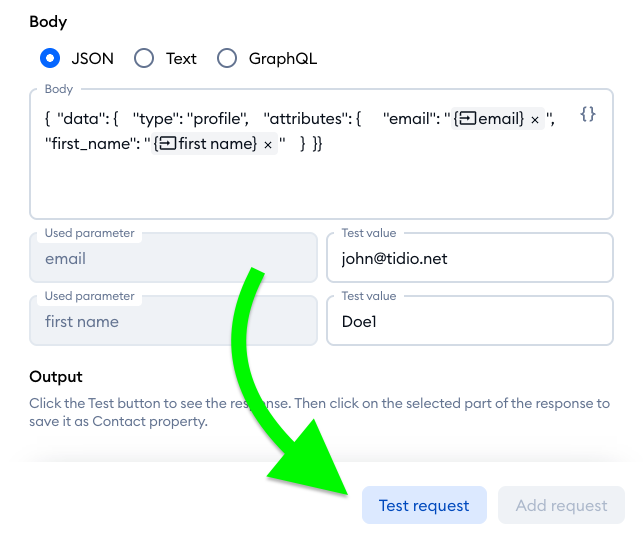Click the curly braces insert-variable icon

(588, 115)
